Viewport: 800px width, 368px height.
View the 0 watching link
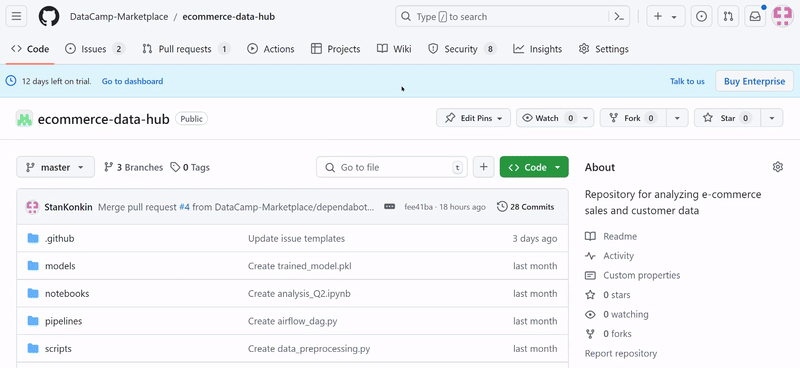617,314
